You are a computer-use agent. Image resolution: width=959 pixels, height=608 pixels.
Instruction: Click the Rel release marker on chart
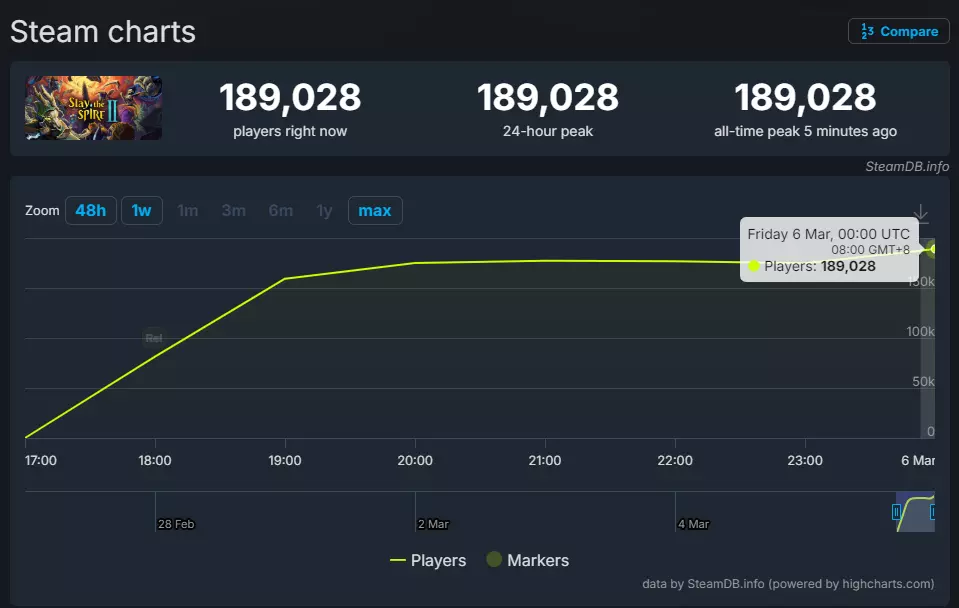(x=154, y=338)
